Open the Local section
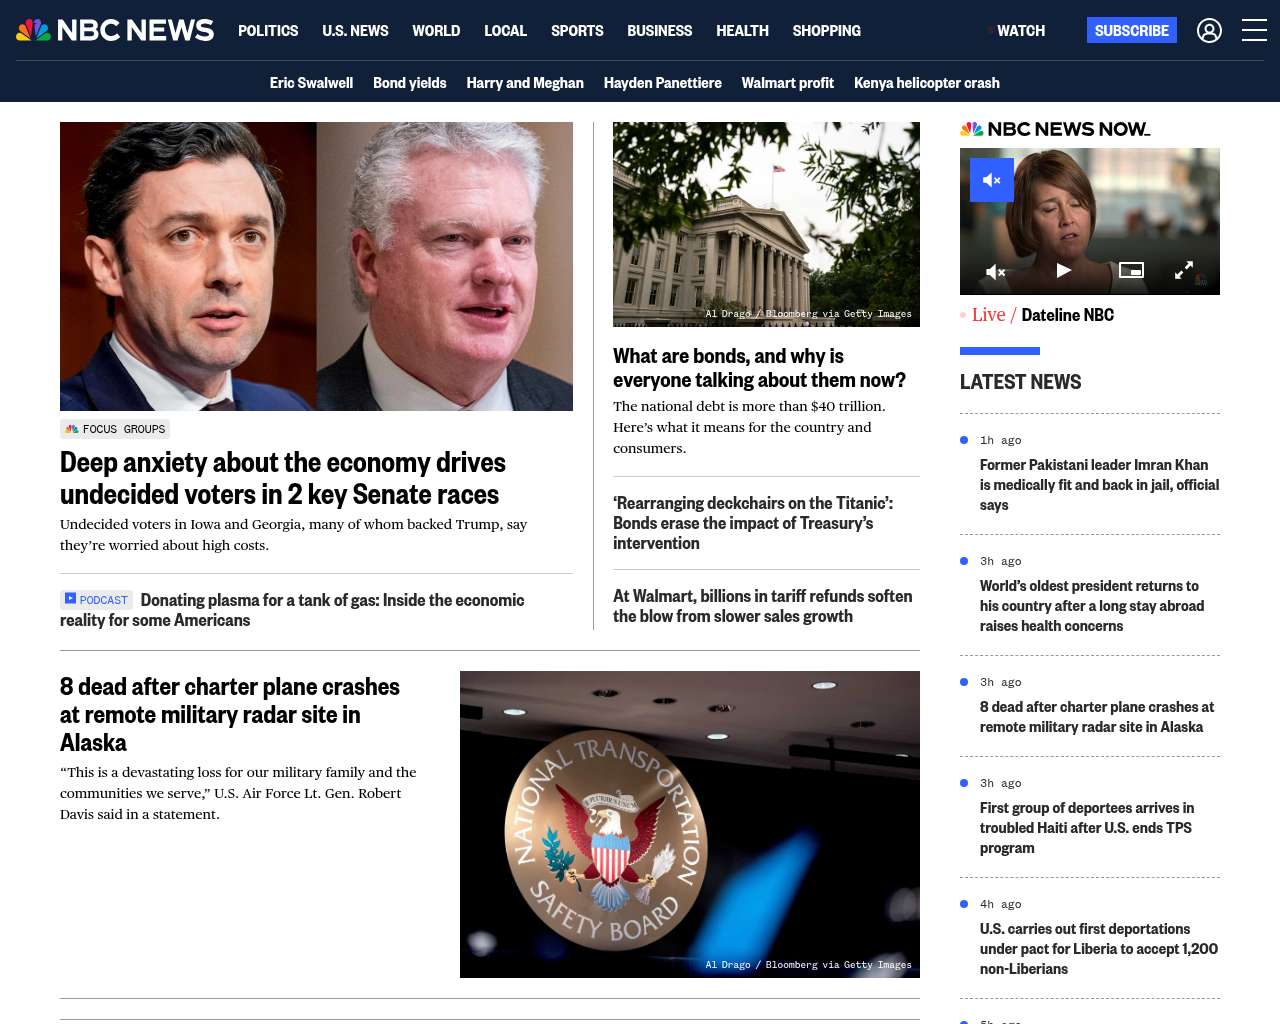1280x1024 pixels. pyautogui.click(x=505, y=31)
